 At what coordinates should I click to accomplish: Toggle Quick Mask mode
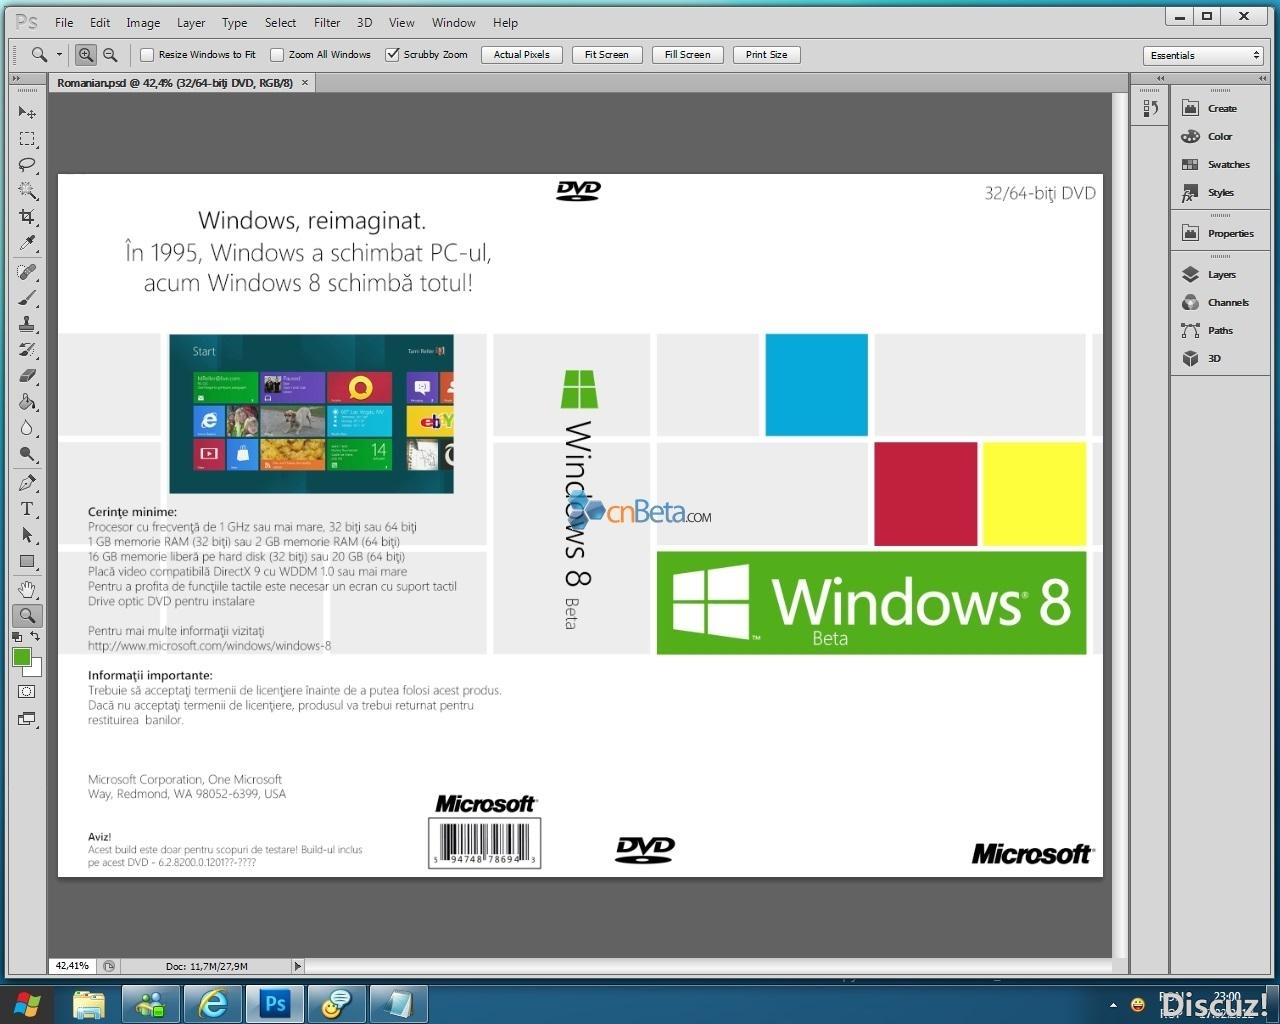(x=27, y=692)
